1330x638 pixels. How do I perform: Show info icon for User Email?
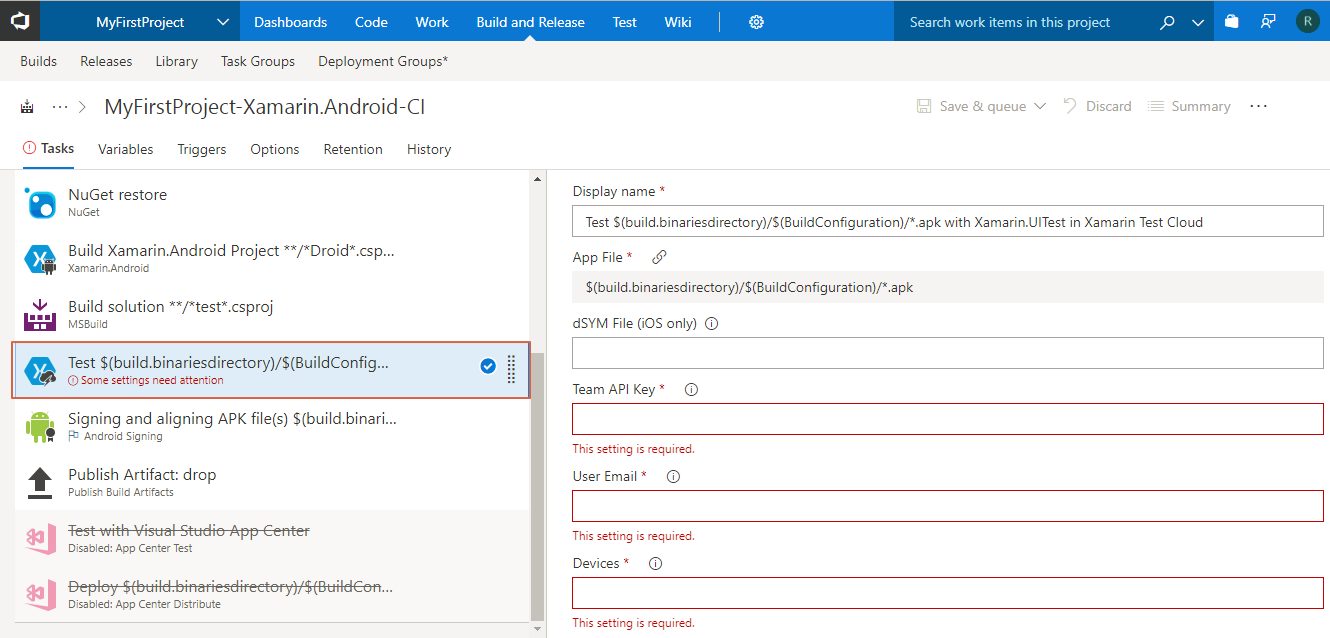[x=673, y=477]
